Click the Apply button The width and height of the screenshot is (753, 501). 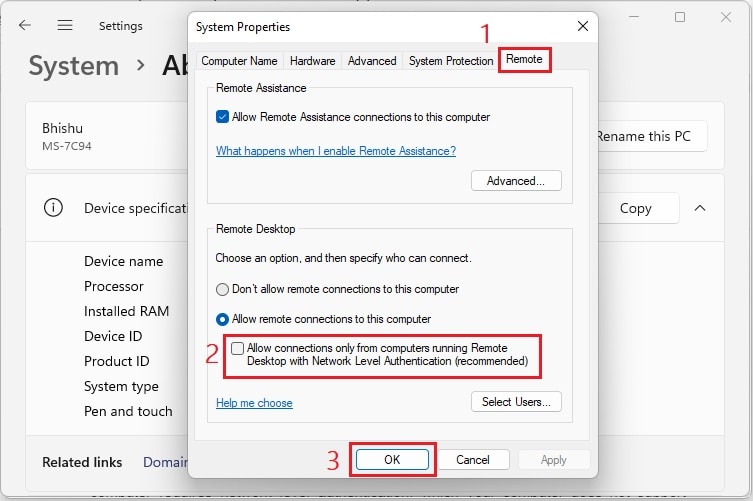554,460
